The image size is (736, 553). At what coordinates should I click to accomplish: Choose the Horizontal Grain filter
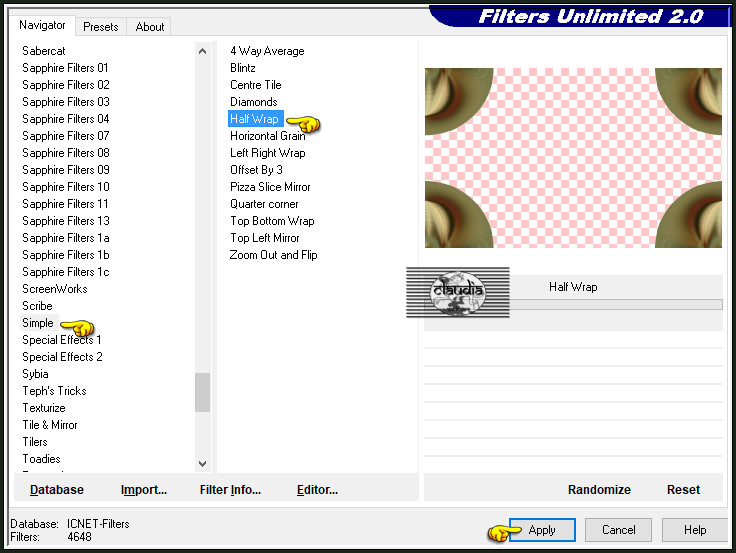coord(268,136)
